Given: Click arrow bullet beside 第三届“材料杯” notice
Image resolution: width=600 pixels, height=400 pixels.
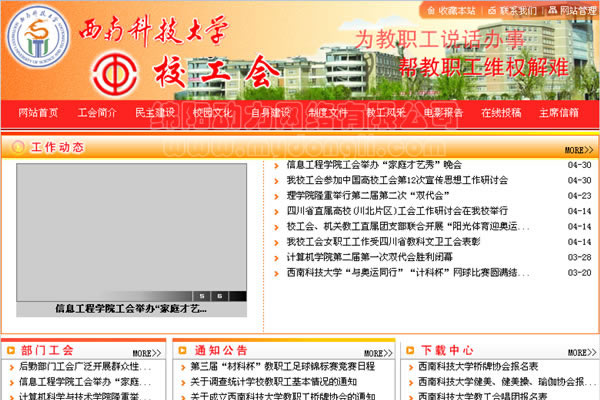Looking at the screenshot, I should [x=183, y=367].
